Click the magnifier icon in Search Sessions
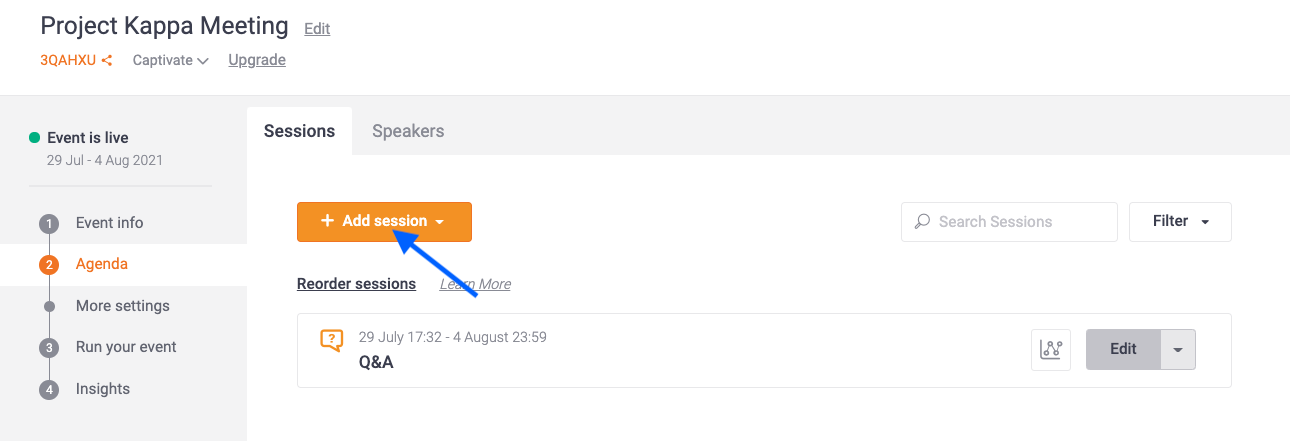The image size is (1290, 441). (922, 222)
